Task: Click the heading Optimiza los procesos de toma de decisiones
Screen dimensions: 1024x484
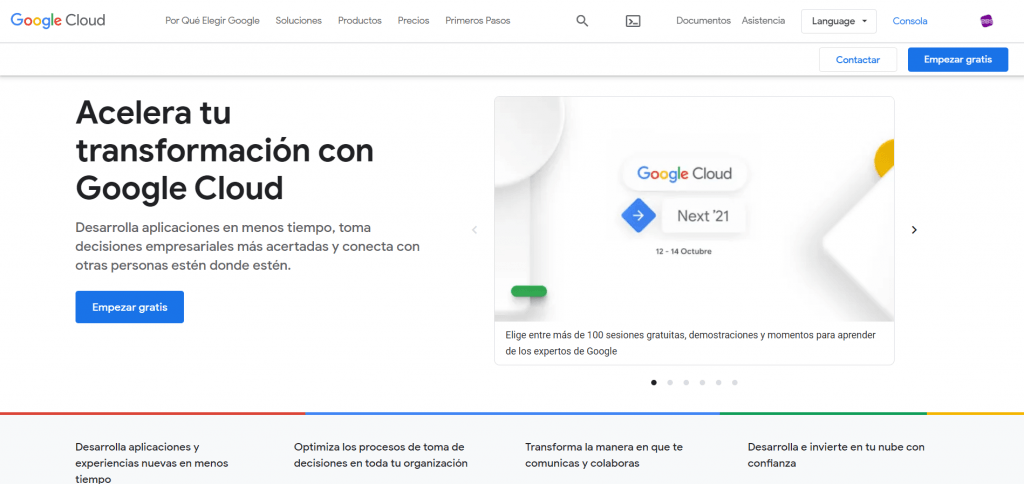Action: pos(381,455)
